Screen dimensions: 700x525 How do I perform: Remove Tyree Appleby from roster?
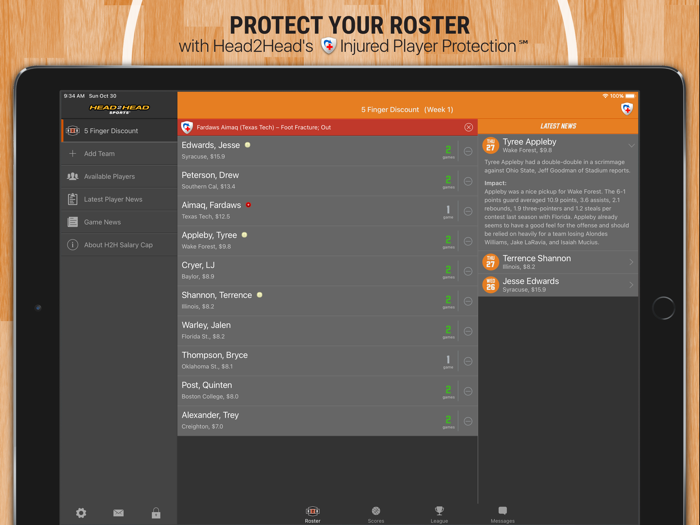(x=468, y=241)
